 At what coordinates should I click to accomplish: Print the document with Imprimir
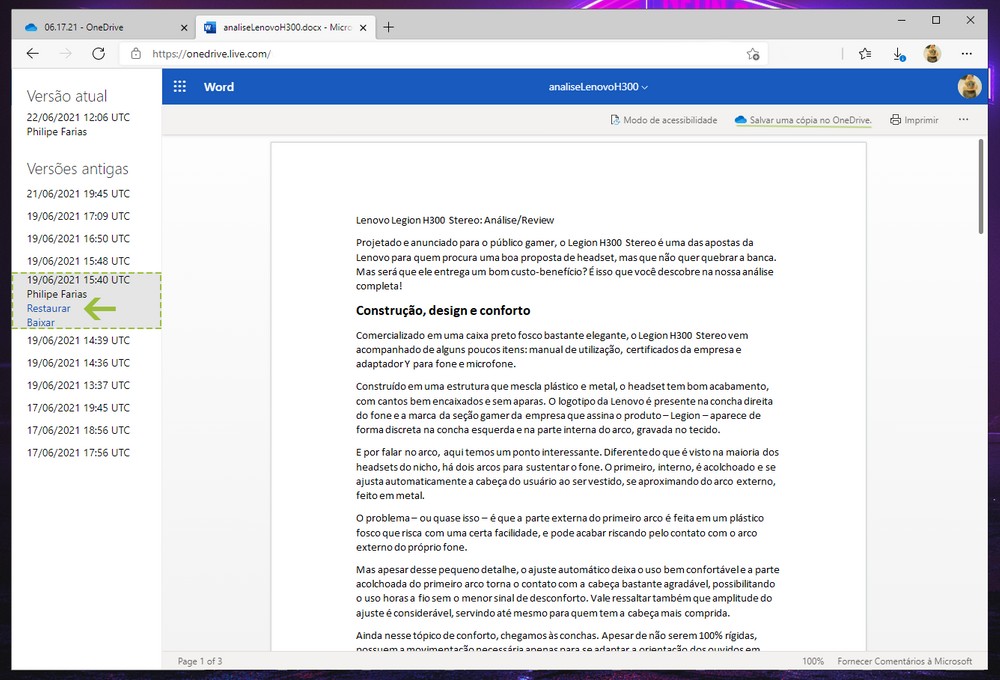(914, 120)
